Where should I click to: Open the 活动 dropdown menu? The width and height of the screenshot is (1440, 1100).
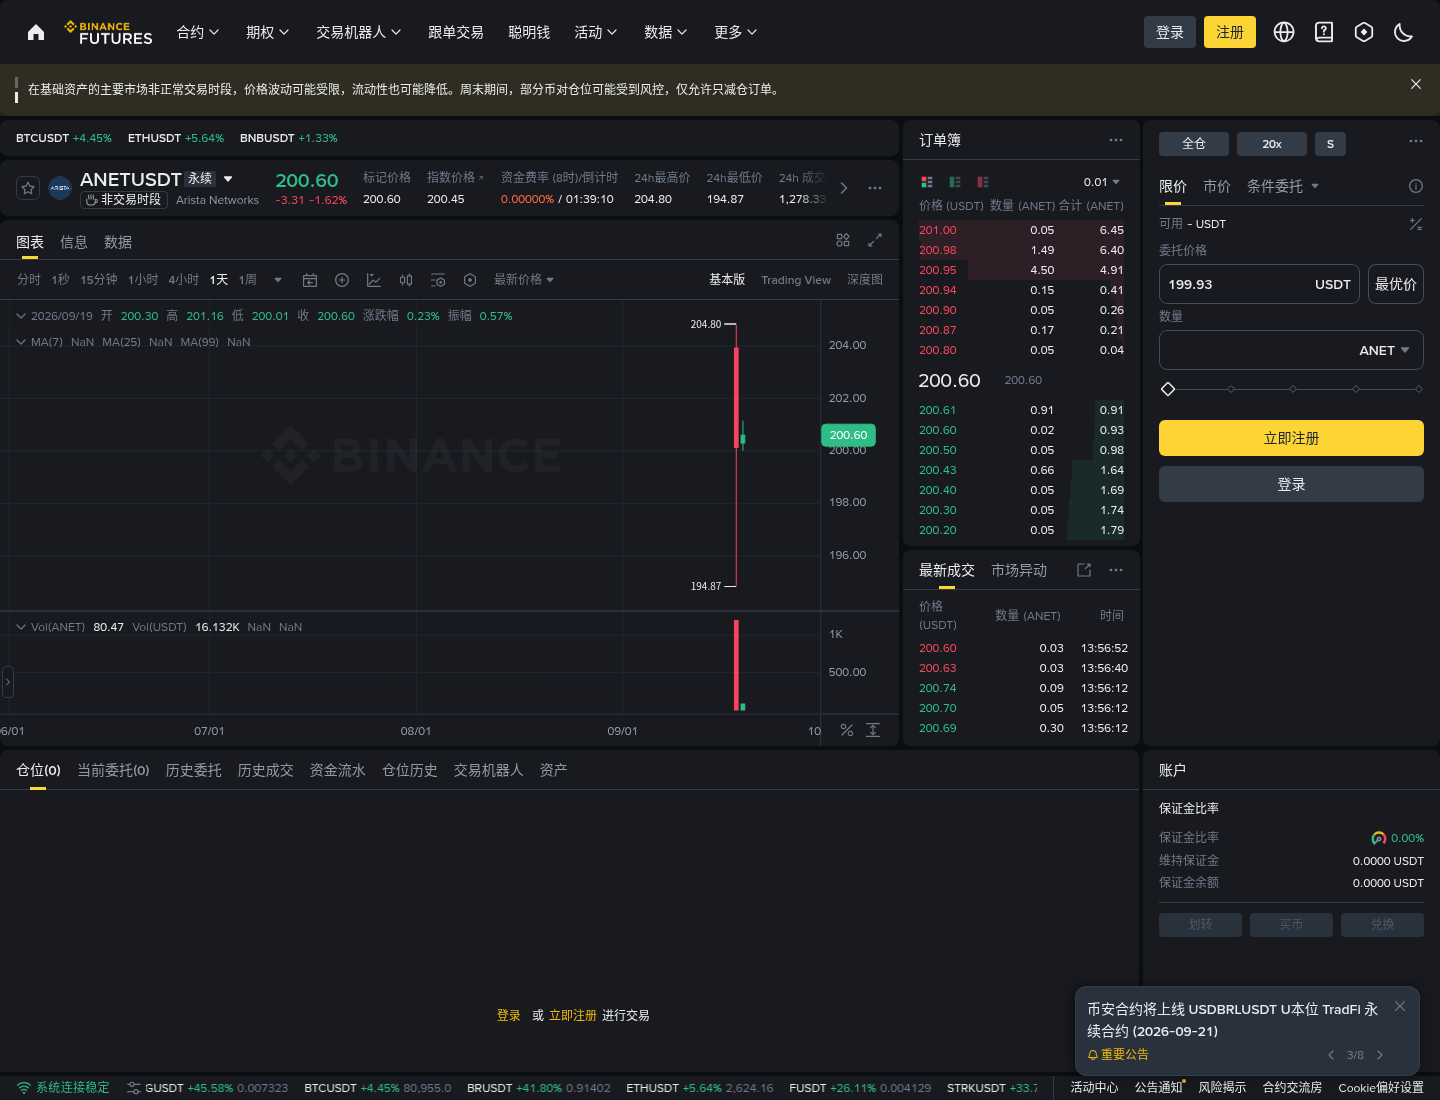click(596, 32)
